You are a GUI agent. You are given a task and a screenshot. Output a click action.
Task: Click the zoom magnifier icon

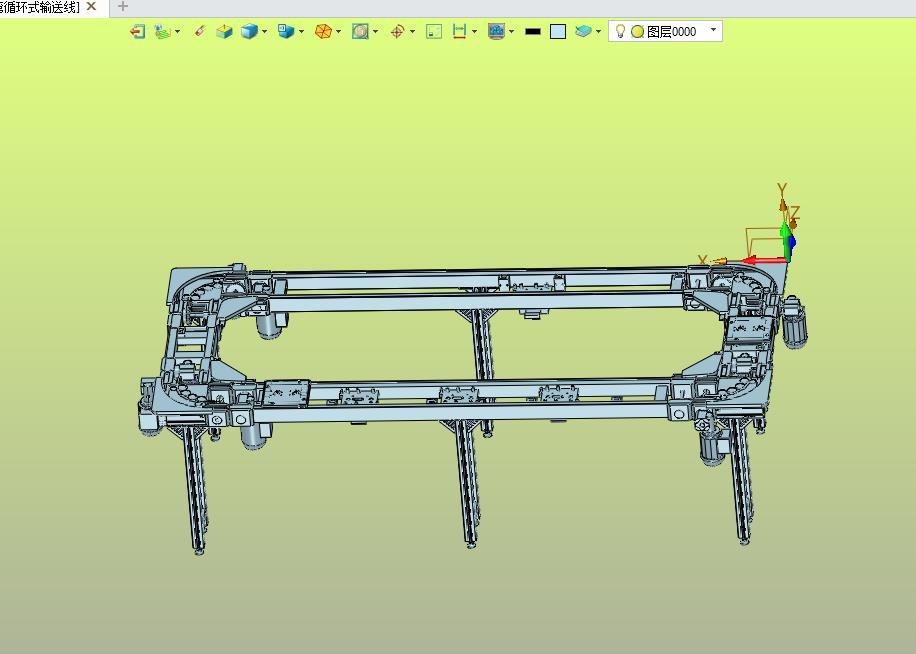point(360,32)
